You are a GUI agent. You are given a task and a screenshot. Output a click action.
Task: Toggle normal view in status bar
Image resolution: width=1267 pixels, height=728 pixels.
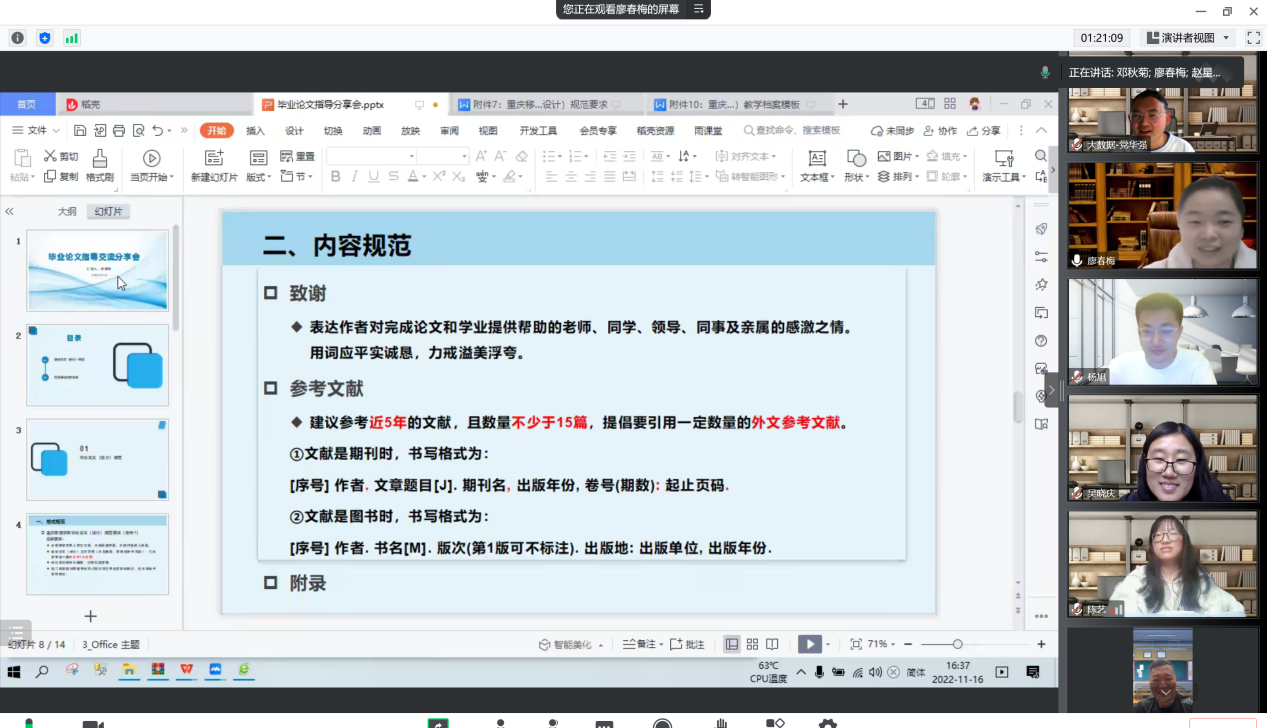pos(732,645)
